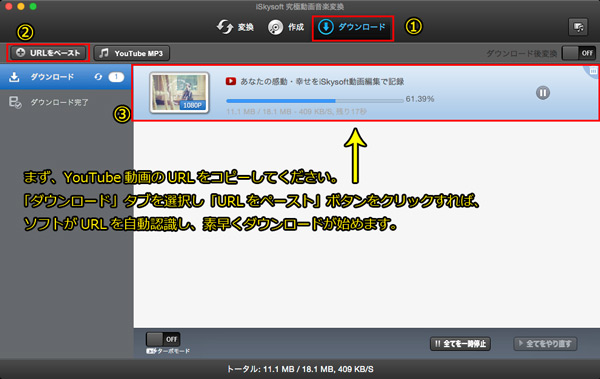
Task: Click the download progress bar at 61.39%
Action: tap(315, 101)
